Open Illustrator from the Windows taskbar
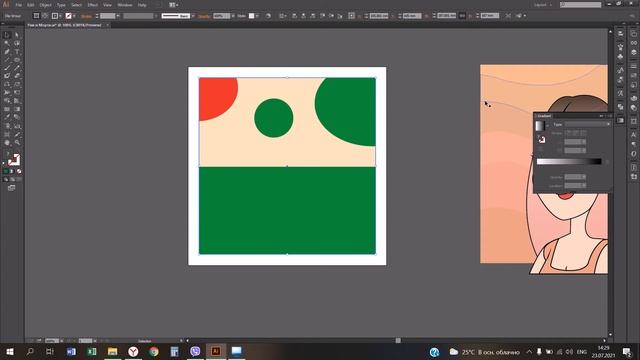 pos(216,351)
